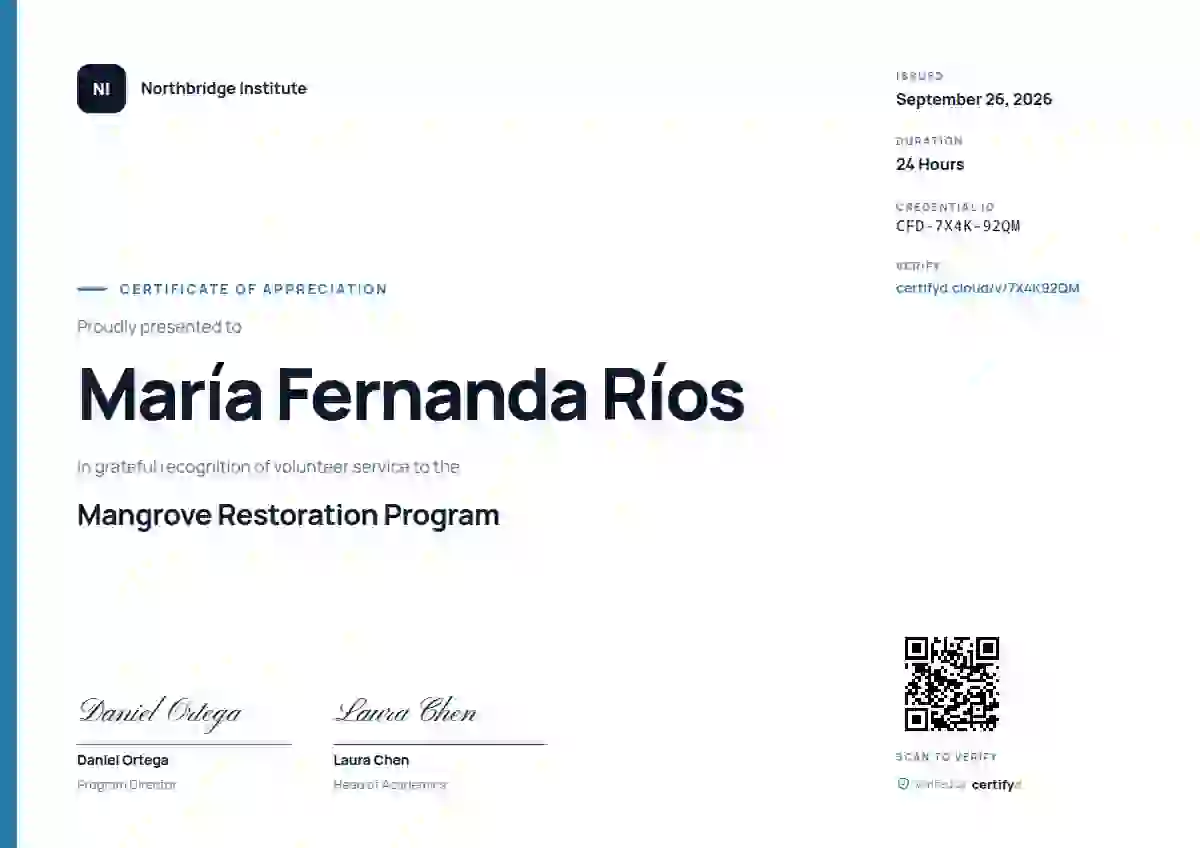Click the 'Program Director' title
1200x848 pixels.
click(x=127, y=785)
